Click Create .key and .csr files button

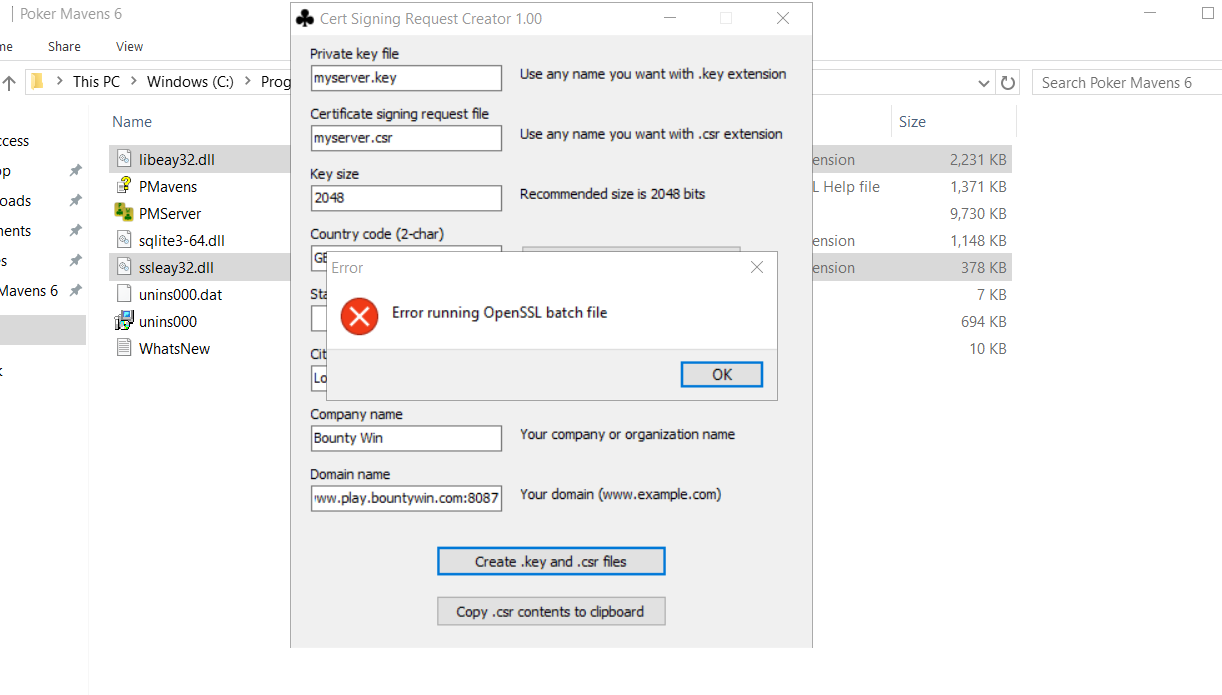pyautogui.click(x=551, y=561)
